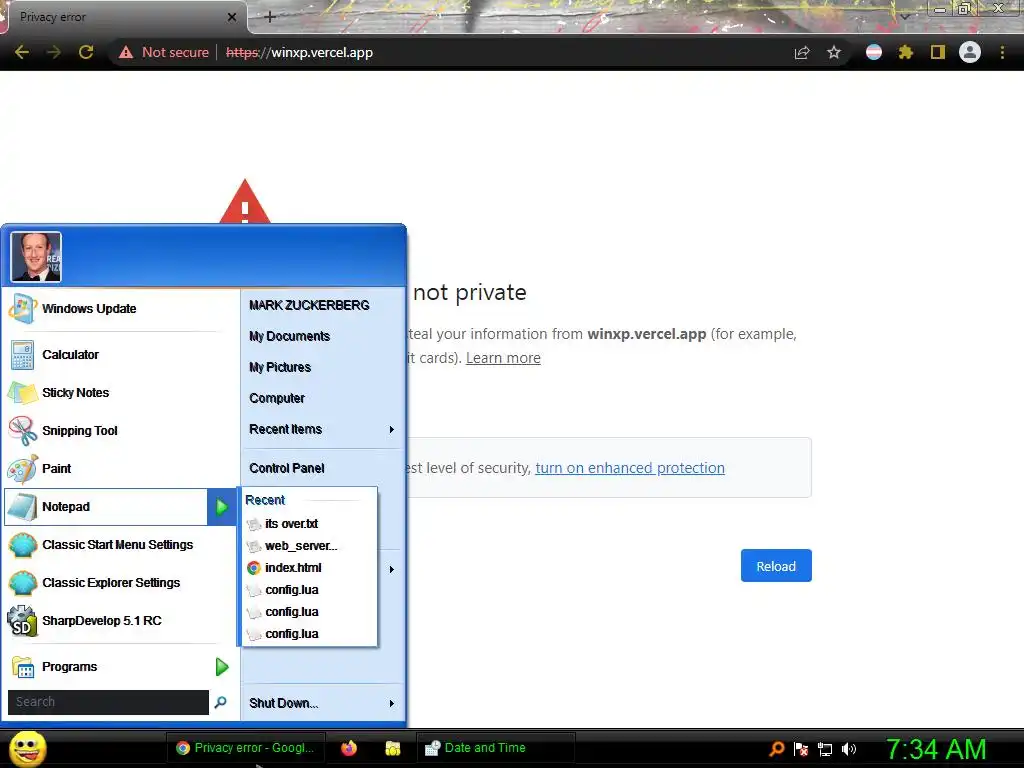Open recent file index.html
The height and width of the screenshot is (768, 1024).
tap(310, 568)
